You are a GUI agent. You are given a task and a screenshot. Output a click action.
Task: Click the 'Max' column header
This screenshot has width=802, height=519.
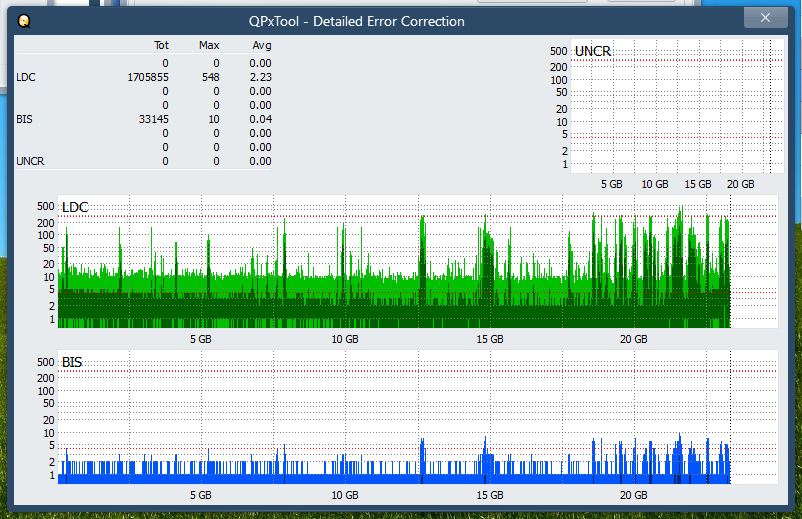click(209, 45)
